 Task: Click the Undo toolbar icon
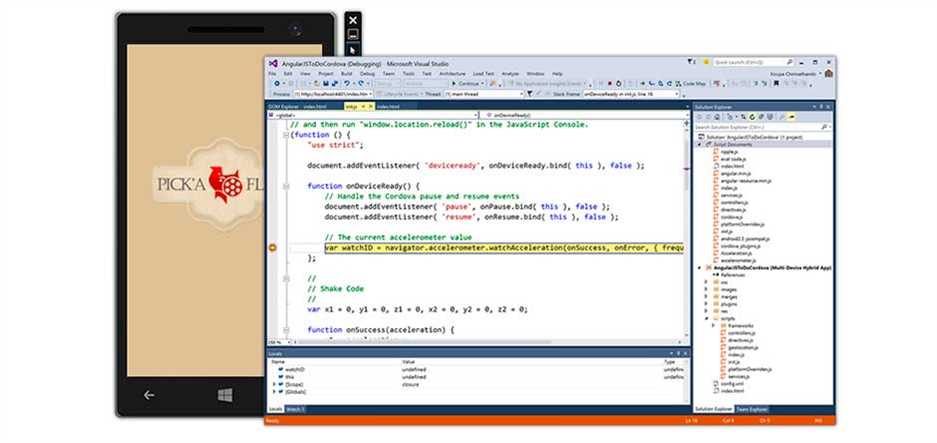[x=347, y=84]
